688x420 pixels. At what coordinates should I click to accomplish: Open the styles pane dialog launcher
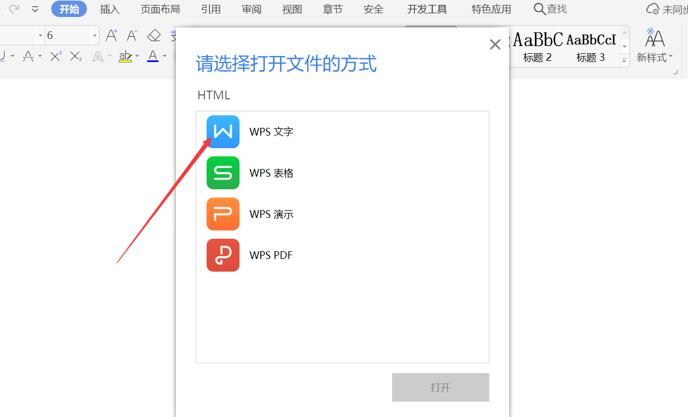676,72
